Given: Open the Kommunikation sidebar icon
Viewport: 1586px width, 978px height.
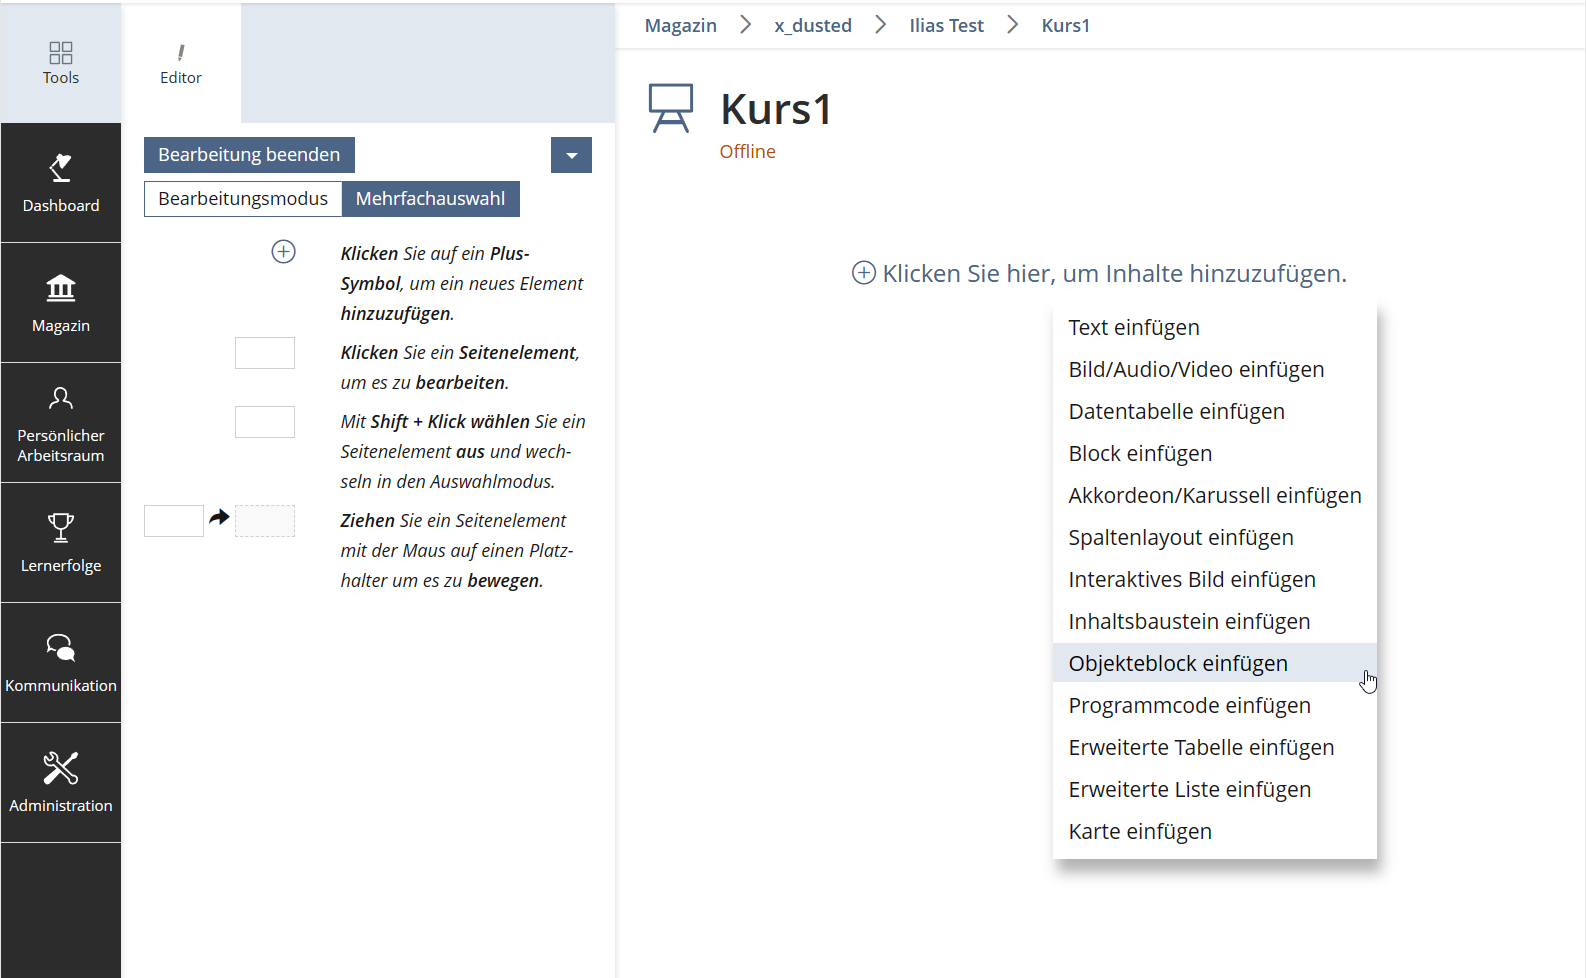Looking at the screenshot, I should tap(61, 648).
